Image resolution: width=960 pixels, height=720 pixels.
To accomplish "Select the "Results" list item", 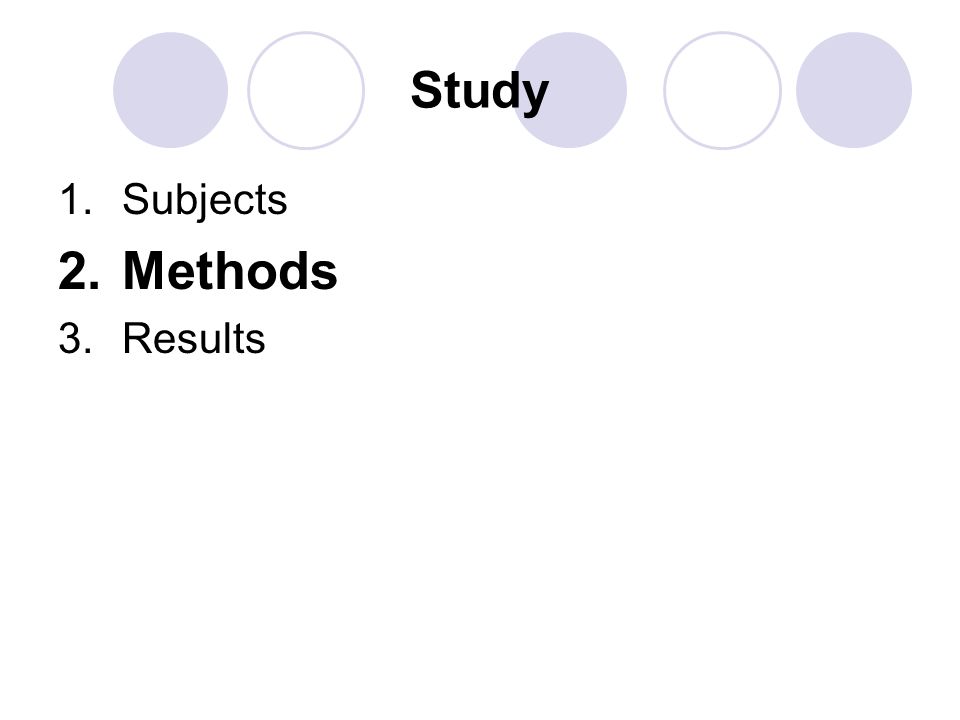I will pyautogui.click(x=193, y=338).
